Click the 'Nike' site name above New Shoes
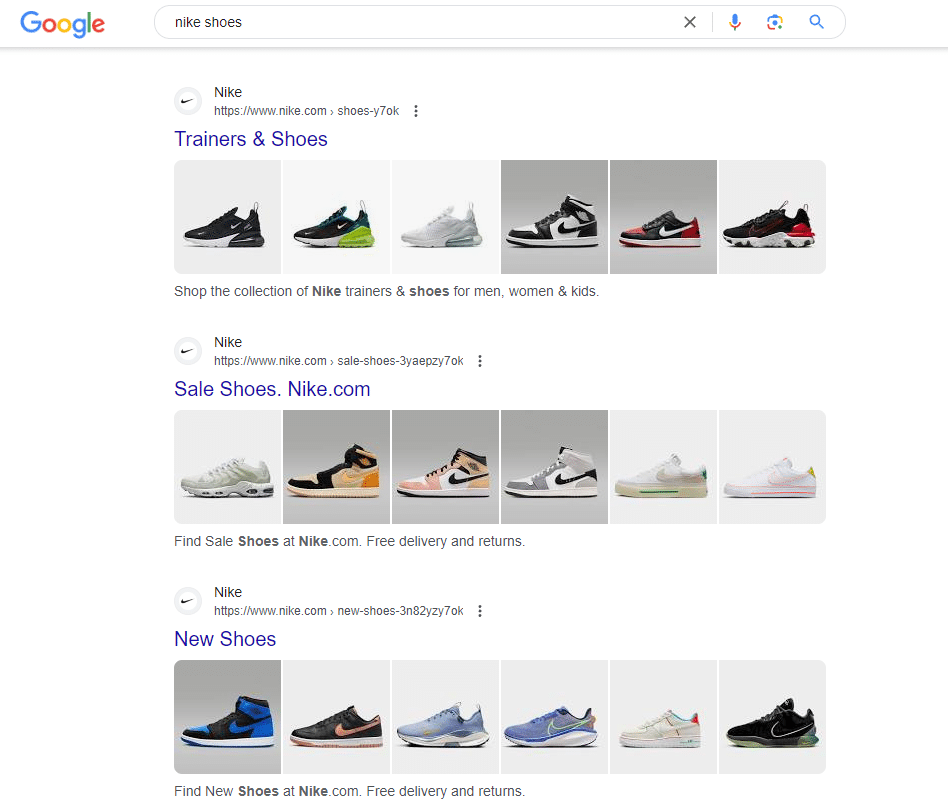The height and width of the screenshot is (804, 948). click(x=228, y=592)
